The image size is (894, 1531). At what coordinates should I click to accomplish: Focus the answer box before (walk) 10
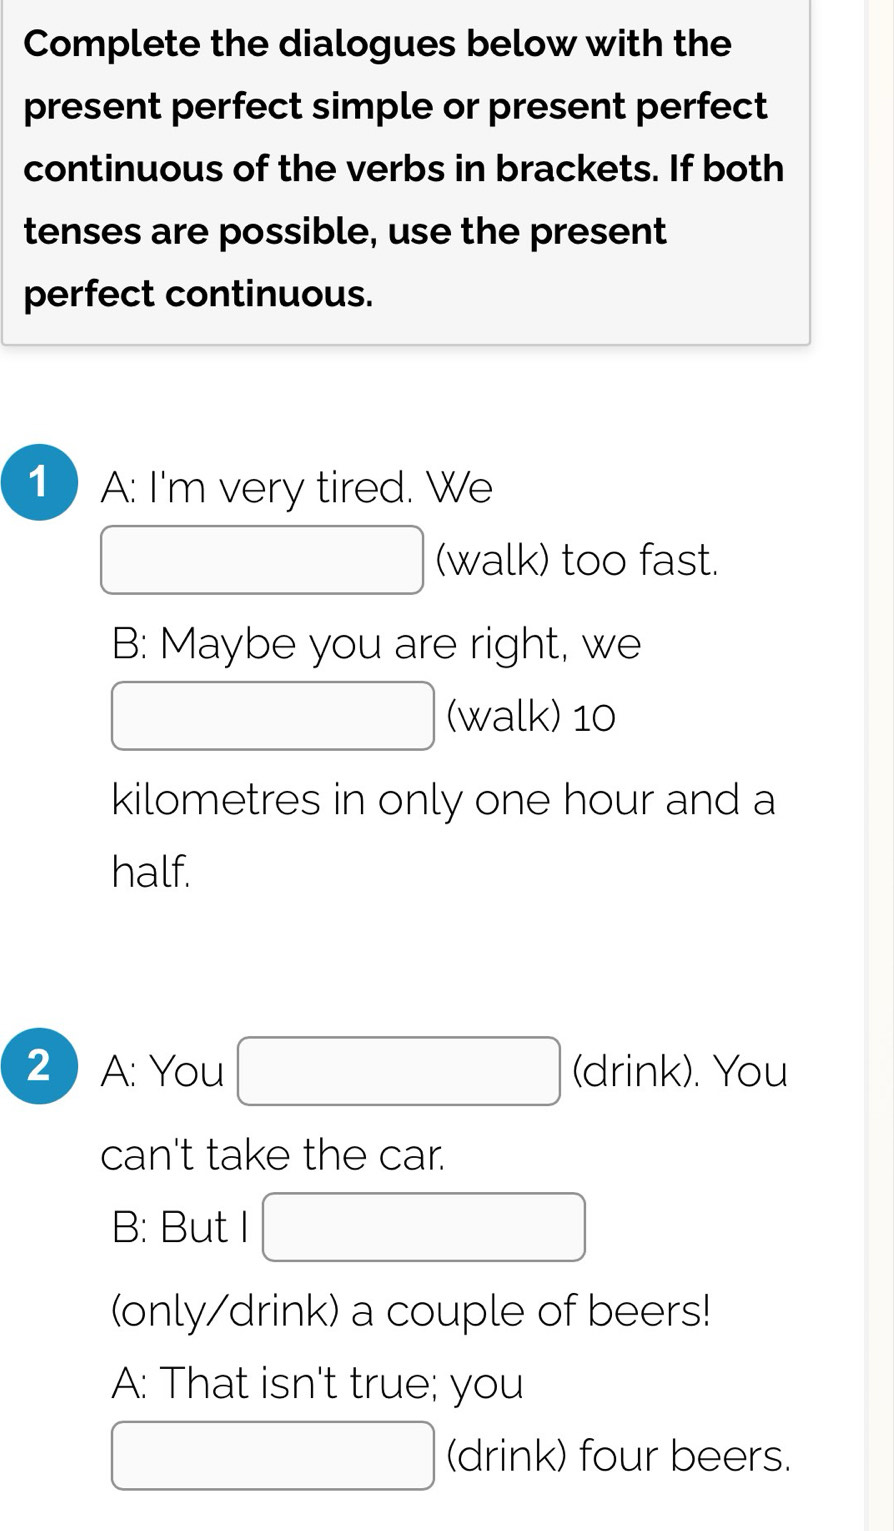[x=272, y=716]
